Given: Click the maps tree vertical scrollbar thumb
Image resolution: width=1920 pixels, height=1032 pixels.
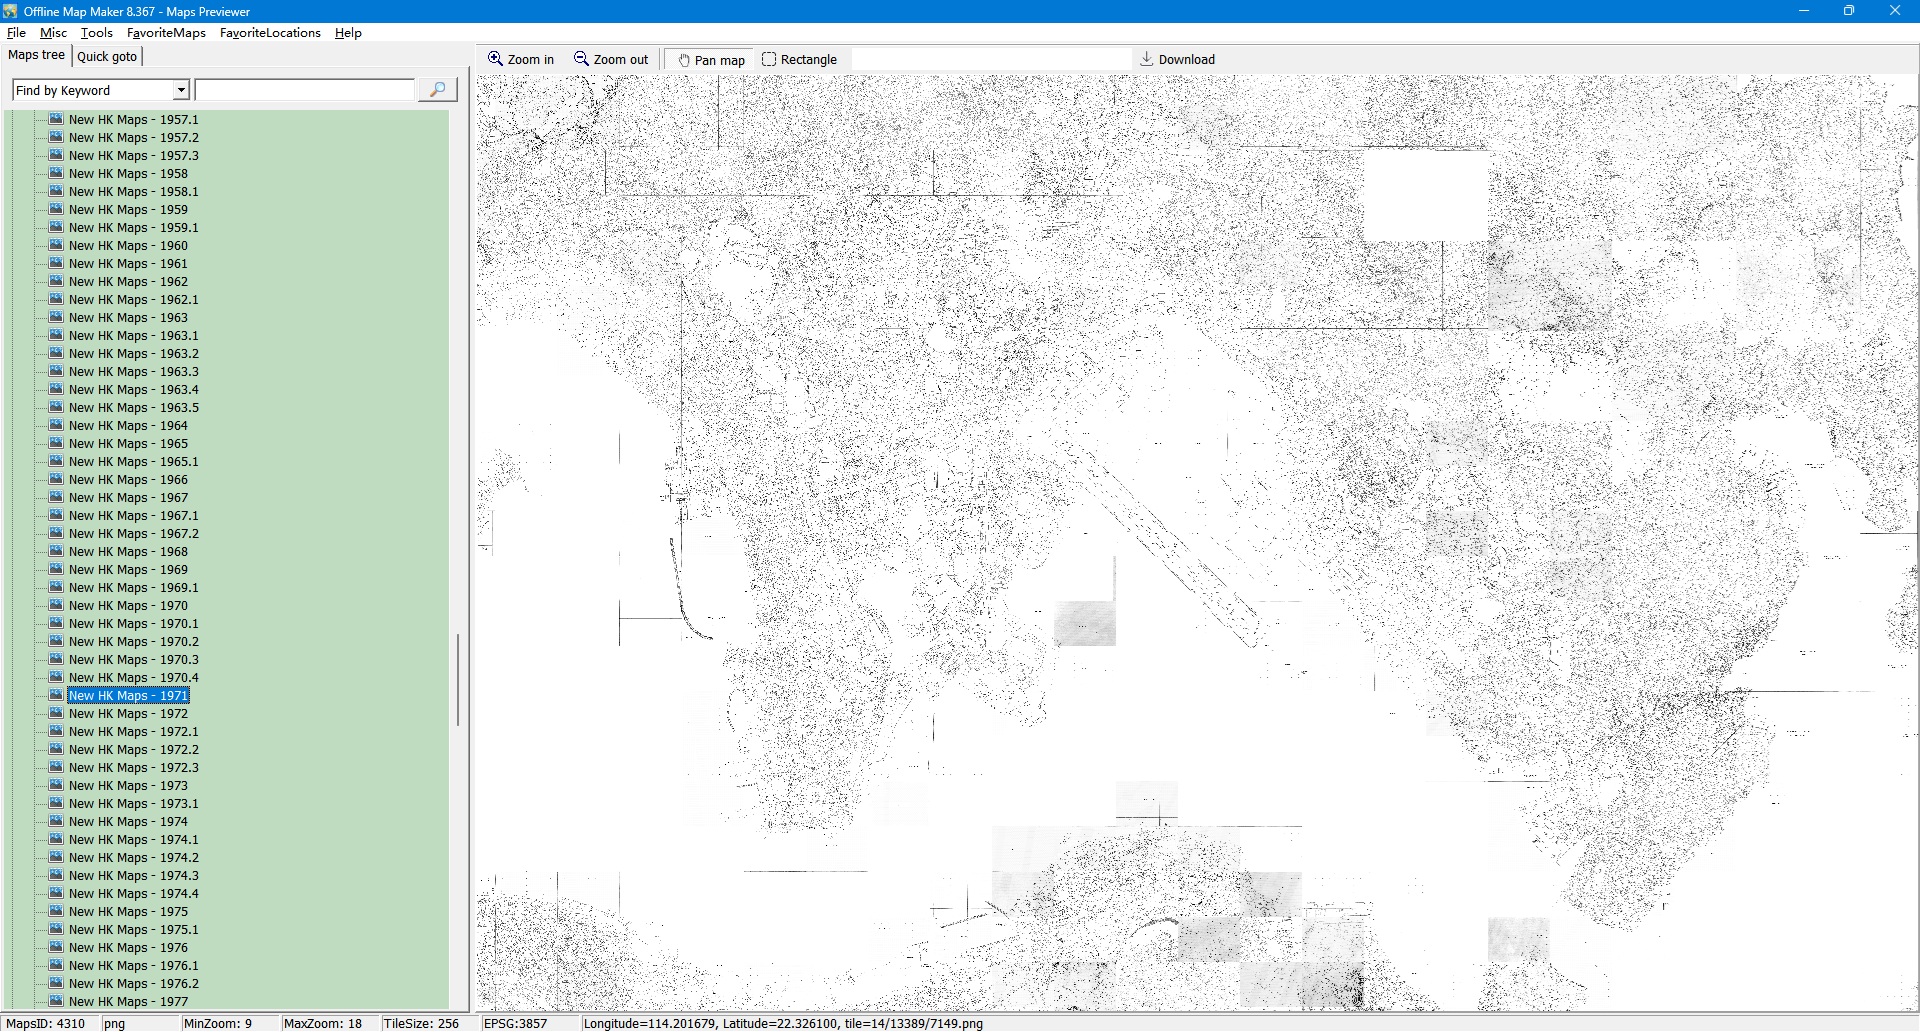Looking at the screenshot, I should (458, 680).
